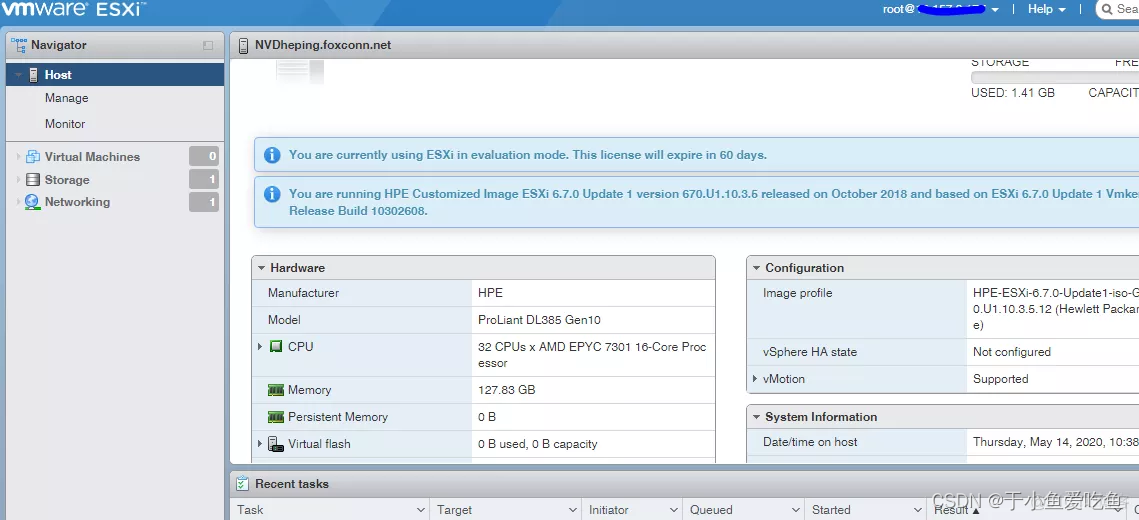1139x520 pixels.
Task: Click the evaluation mode info icon
Action: point(272,155)
